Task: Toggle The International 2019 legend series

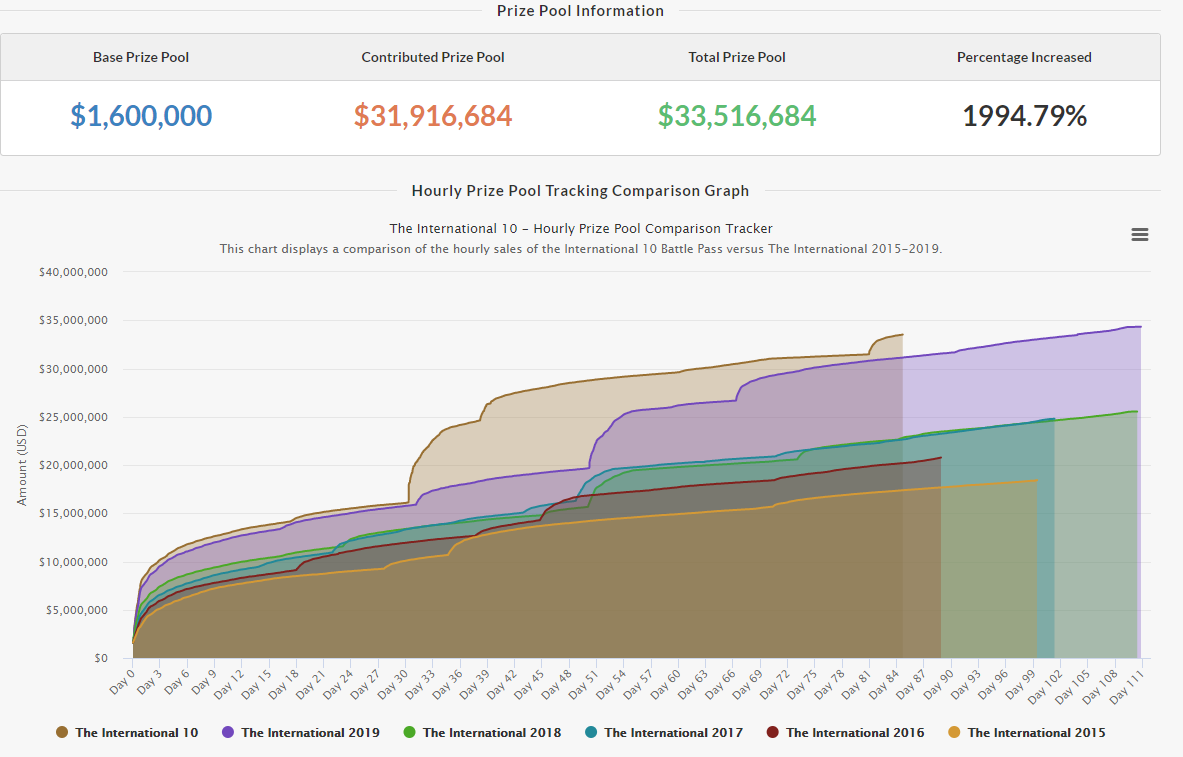Action: (x=300, y=732)
